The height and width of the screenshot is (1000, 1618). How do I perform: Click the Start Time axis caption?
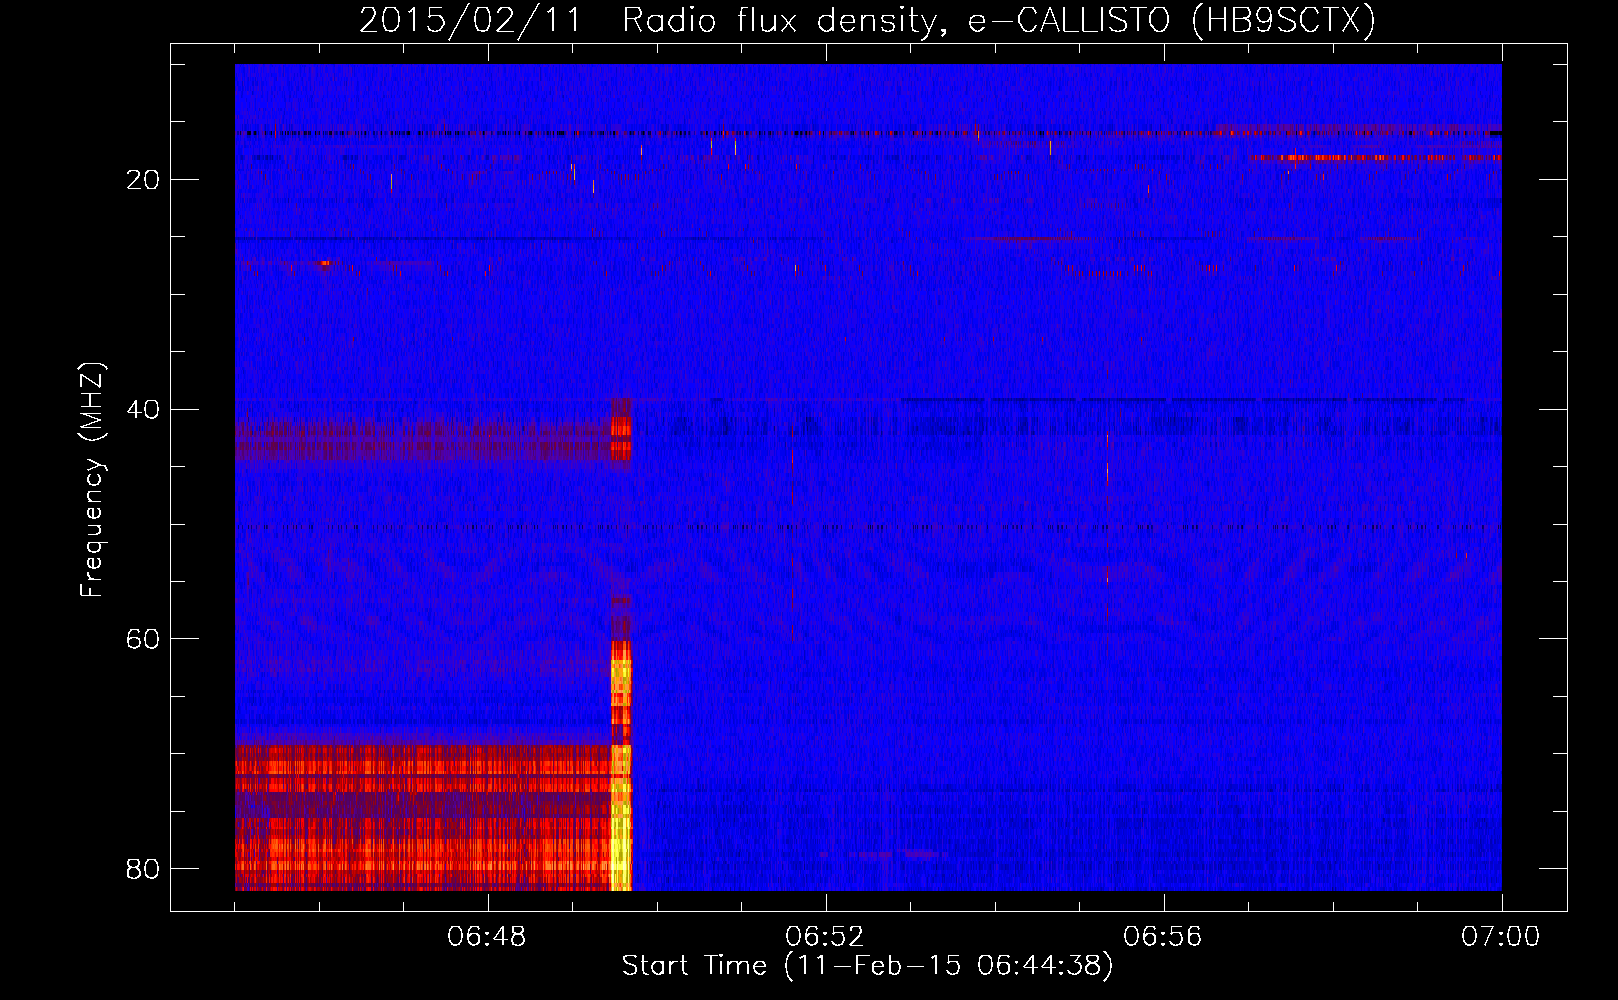(867, 966)
